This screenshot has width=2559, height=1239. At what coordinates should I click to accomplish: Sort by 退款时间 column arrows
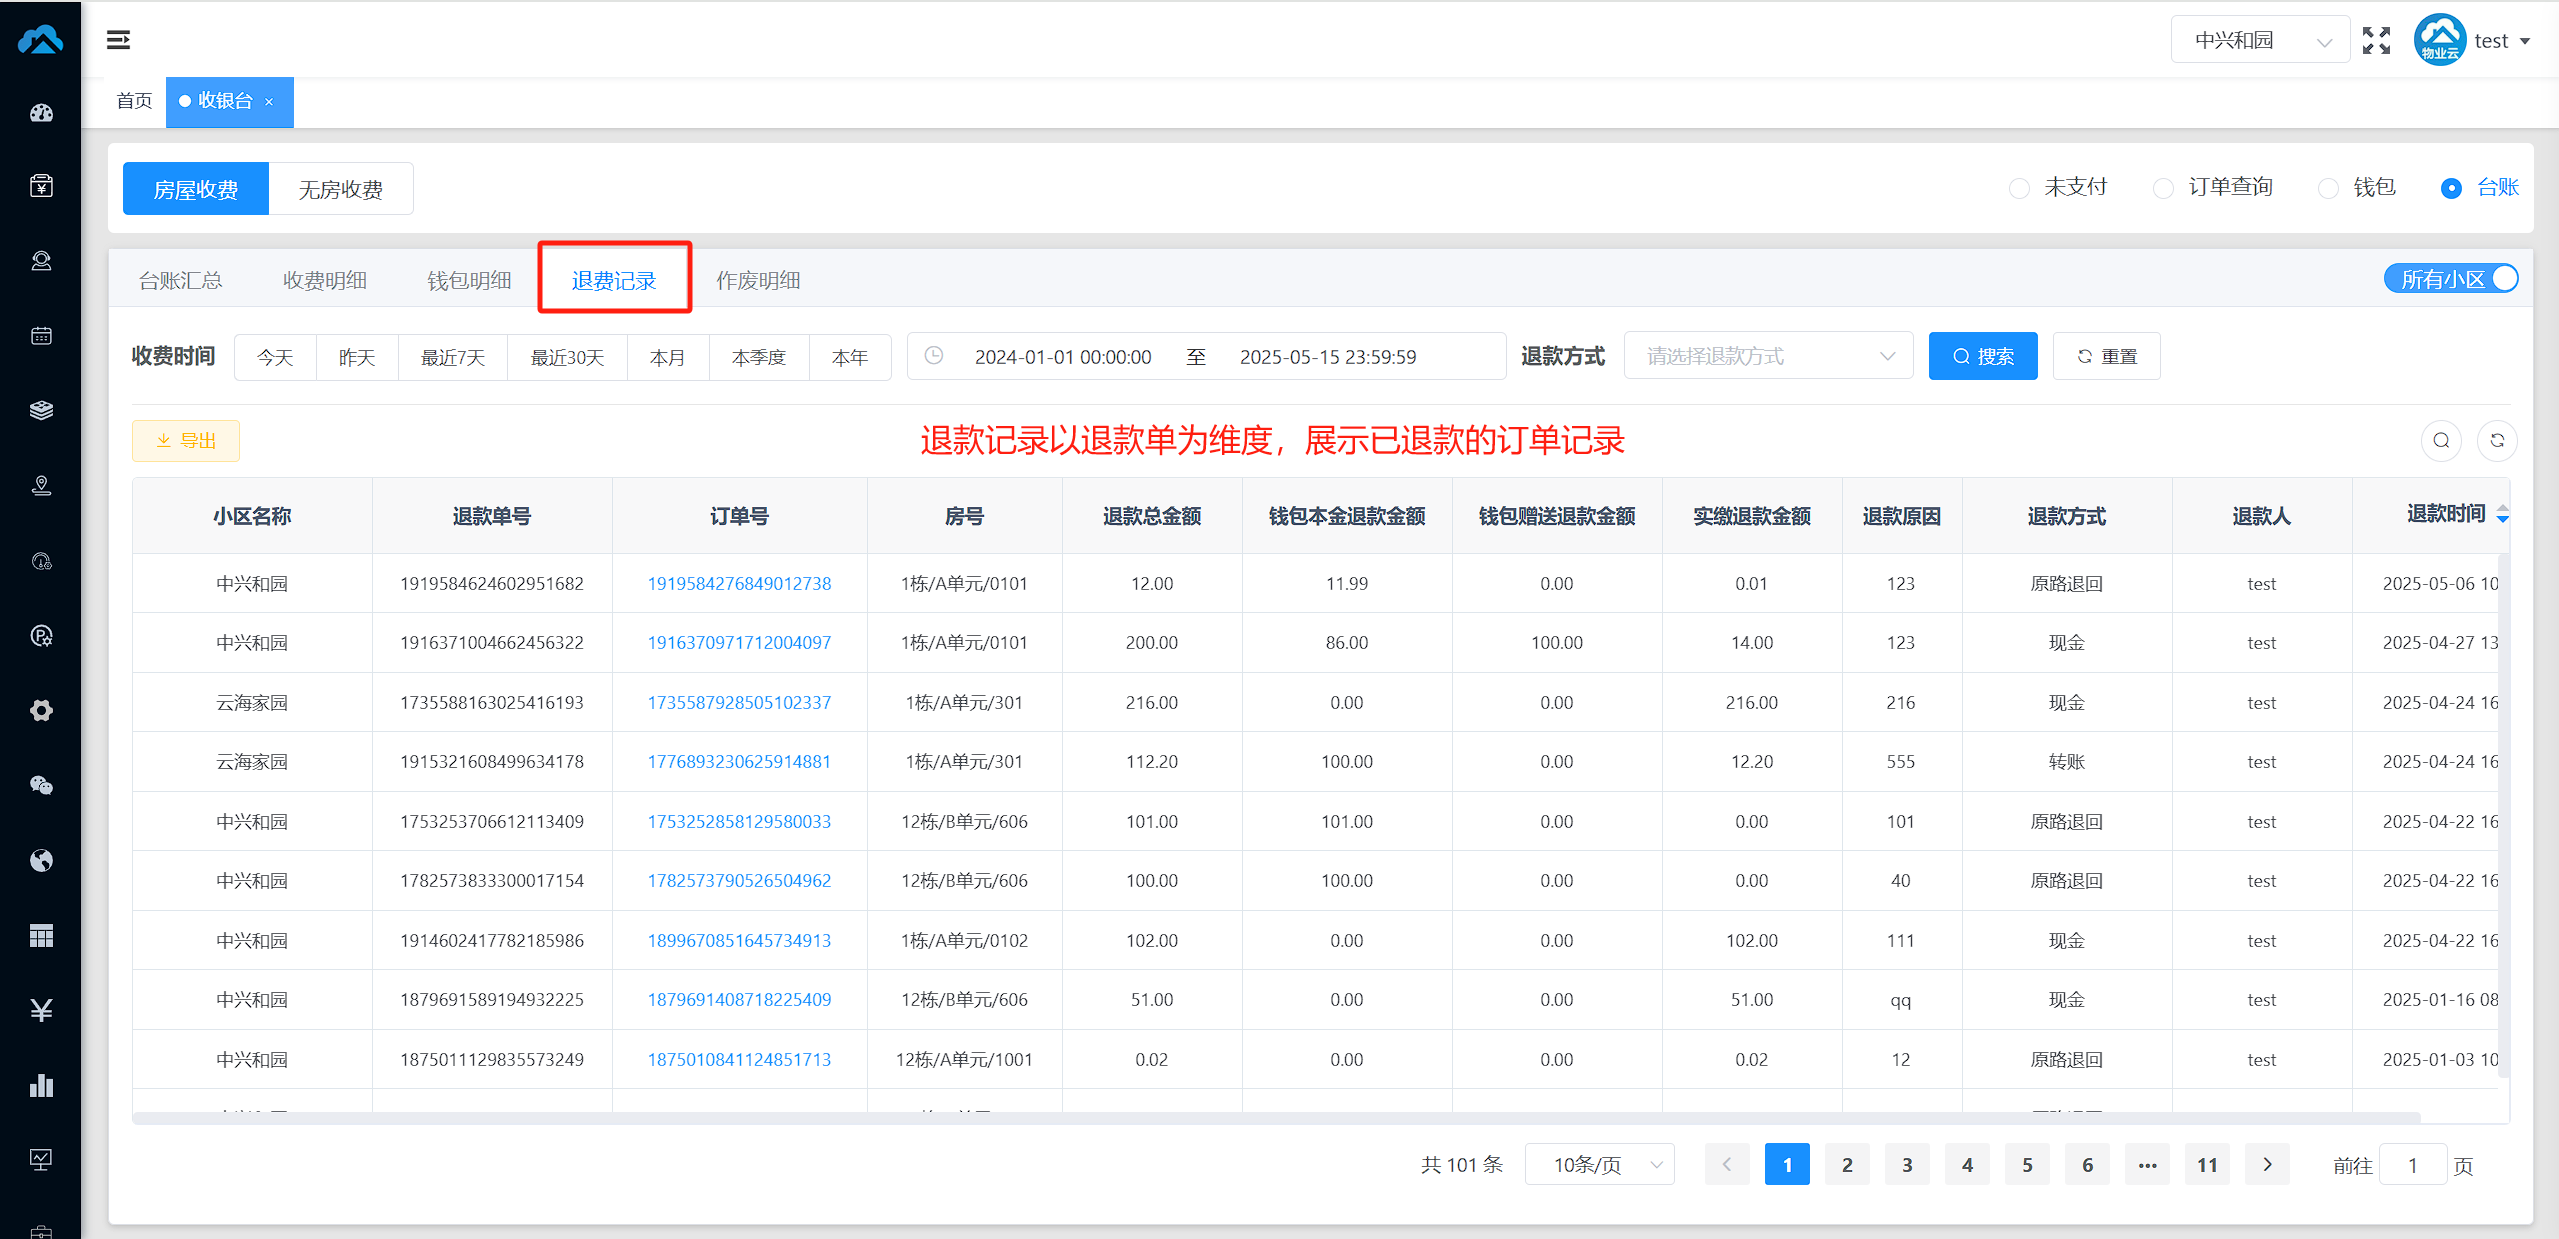2502,515
